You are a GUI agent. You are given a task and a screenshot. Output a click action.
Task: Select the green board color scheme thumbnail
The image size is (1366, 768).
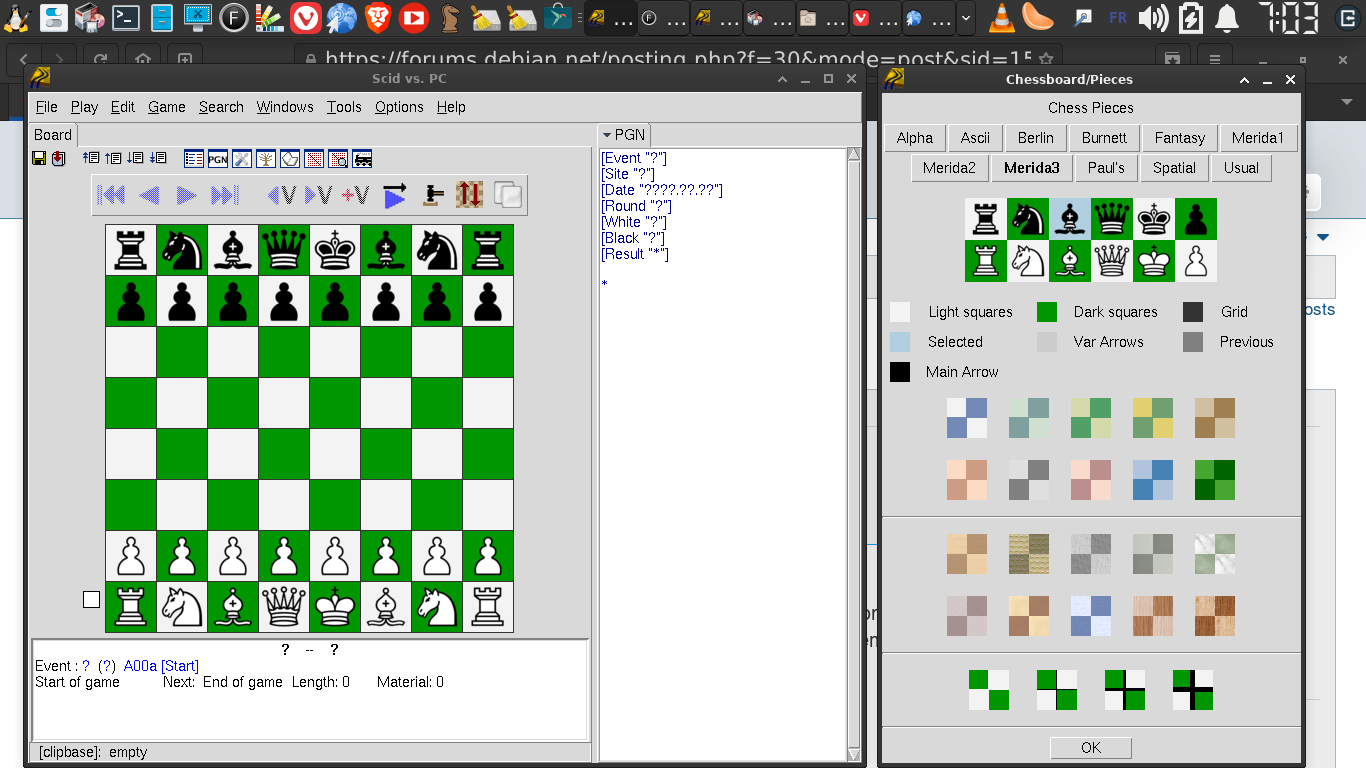(x=1215, y=480)
